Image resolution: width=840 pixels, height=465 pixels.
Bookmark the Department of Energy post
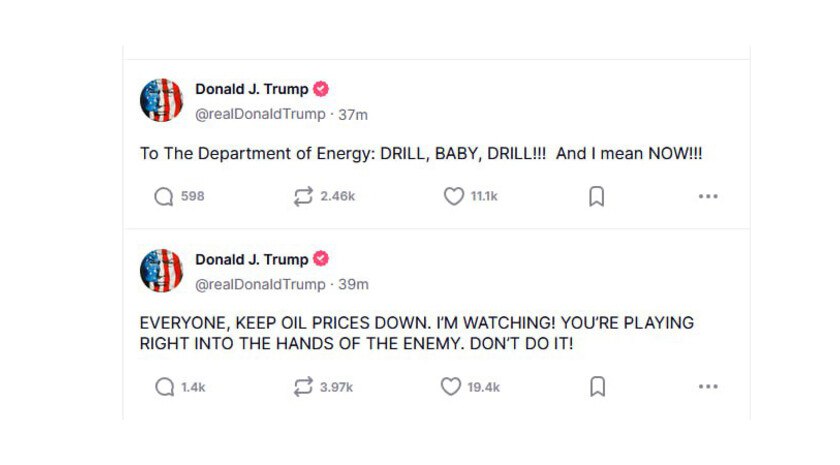pos(597,197)
